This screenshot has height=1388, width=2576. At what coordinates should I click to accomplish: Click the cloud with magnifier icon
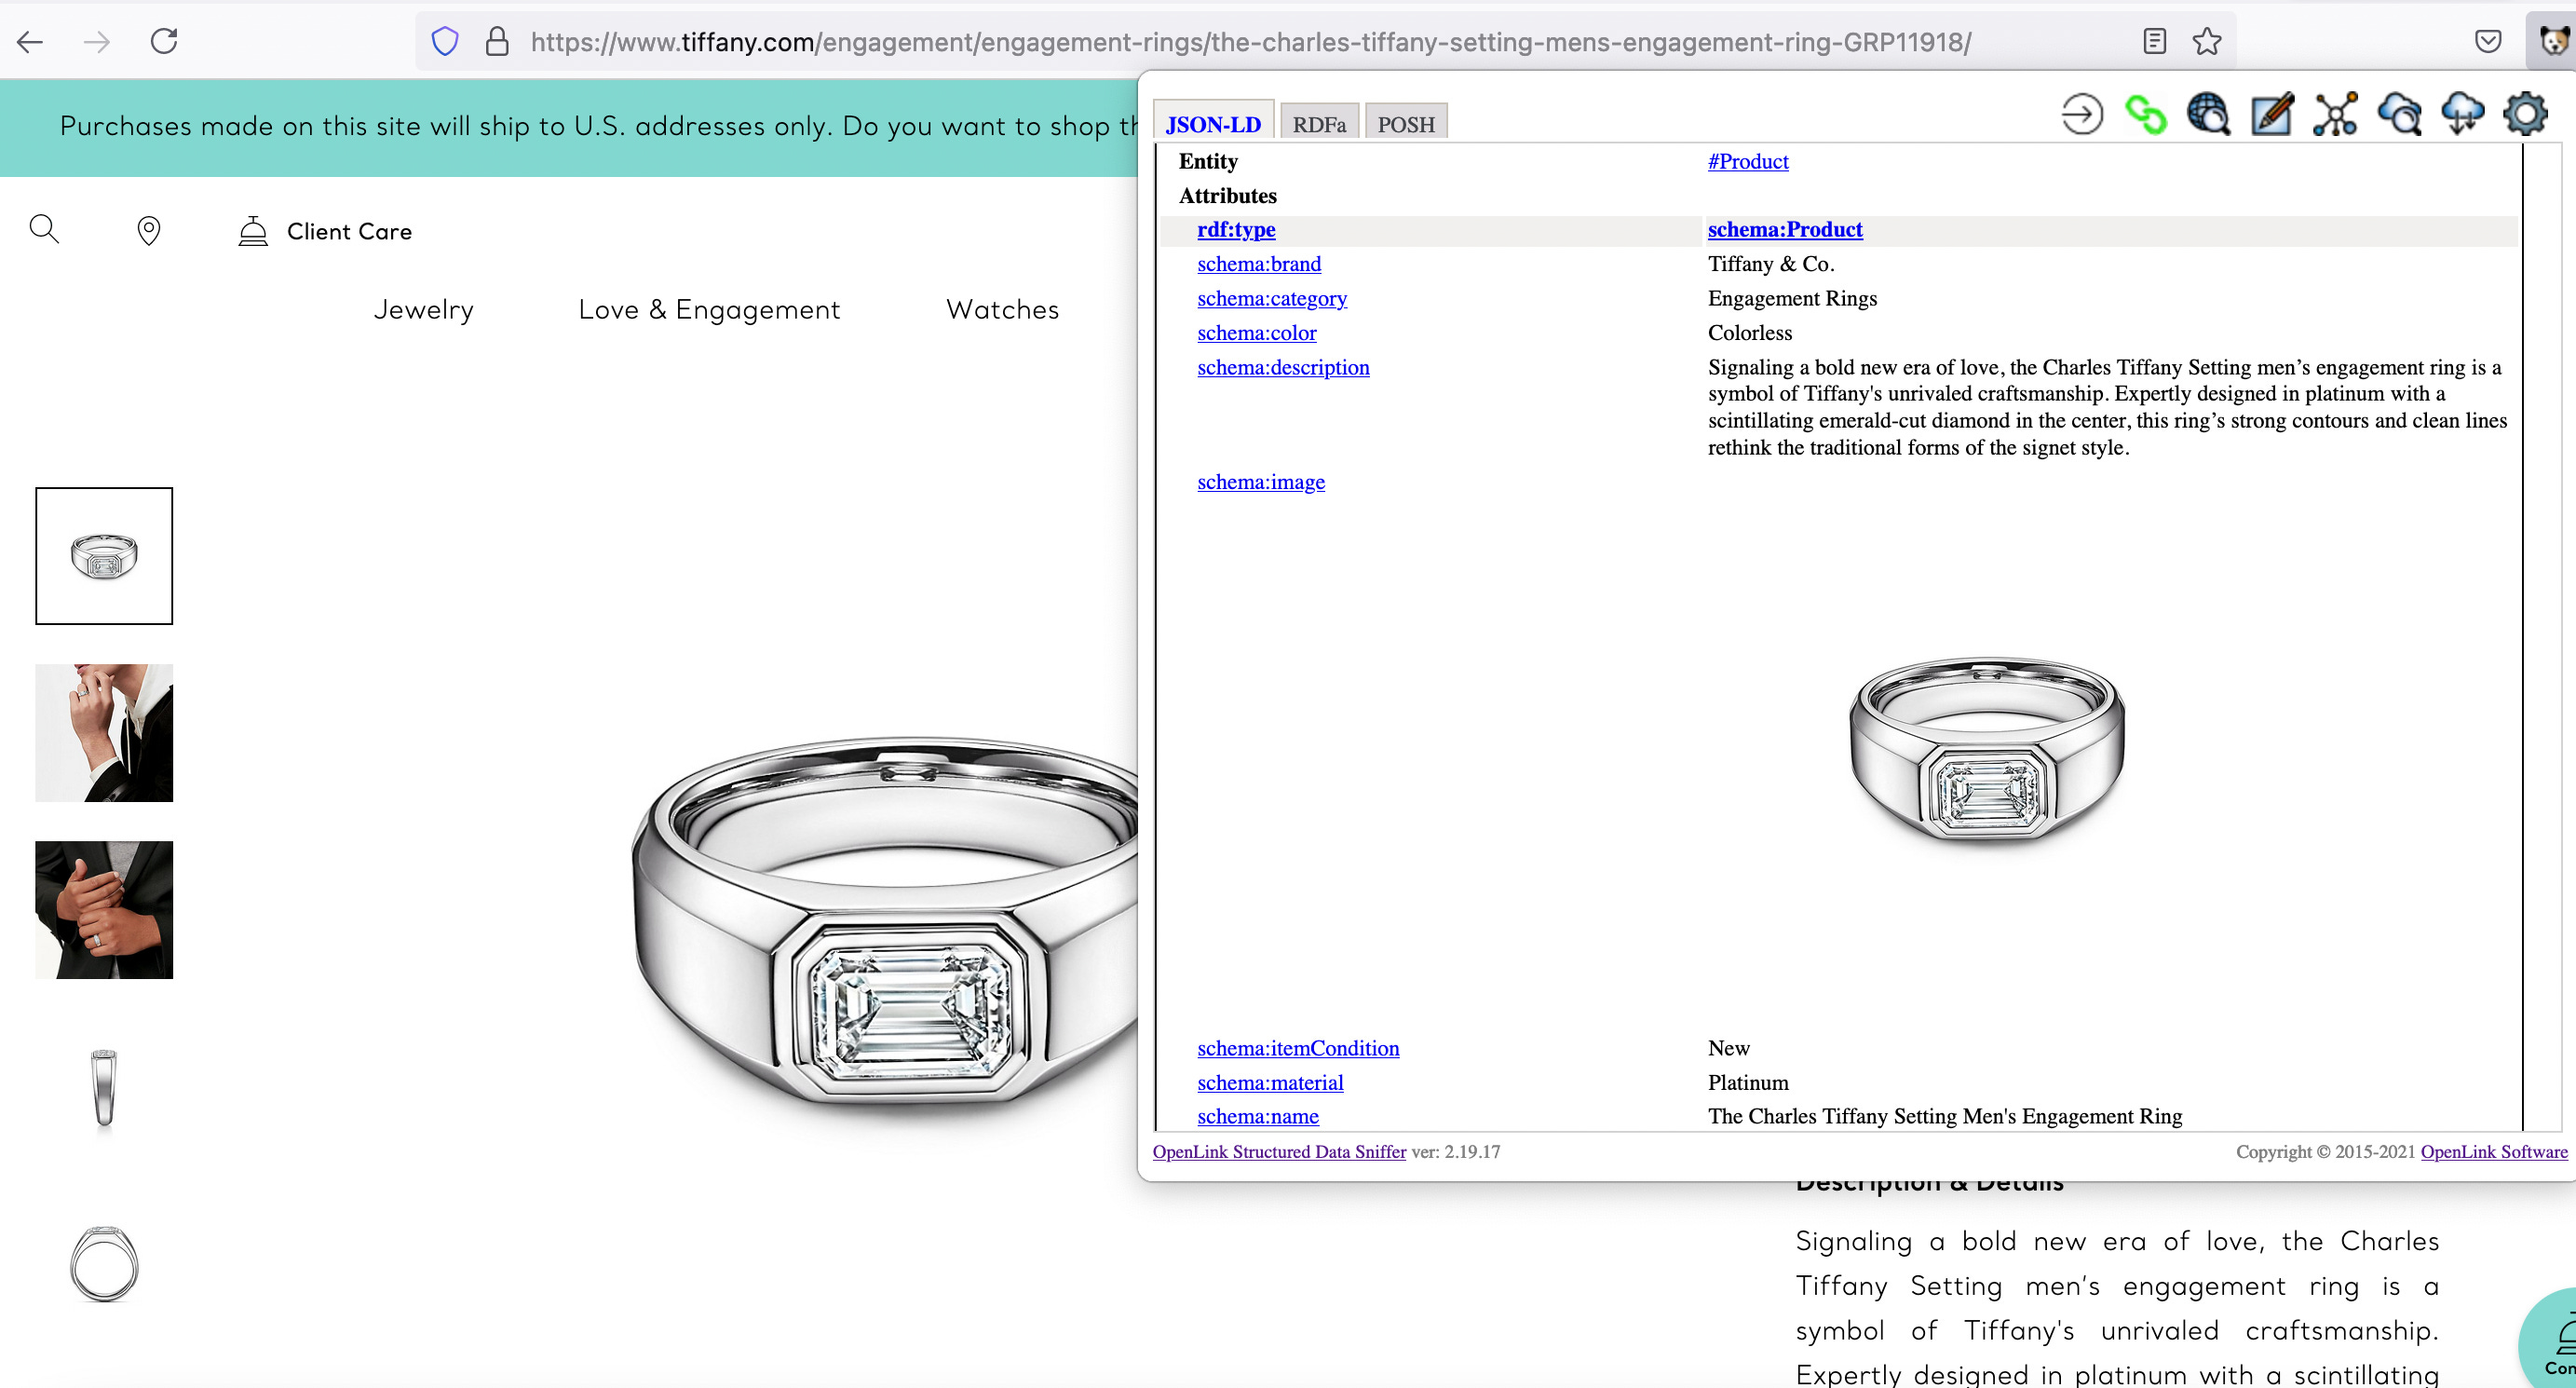[x=2399, y=115]
